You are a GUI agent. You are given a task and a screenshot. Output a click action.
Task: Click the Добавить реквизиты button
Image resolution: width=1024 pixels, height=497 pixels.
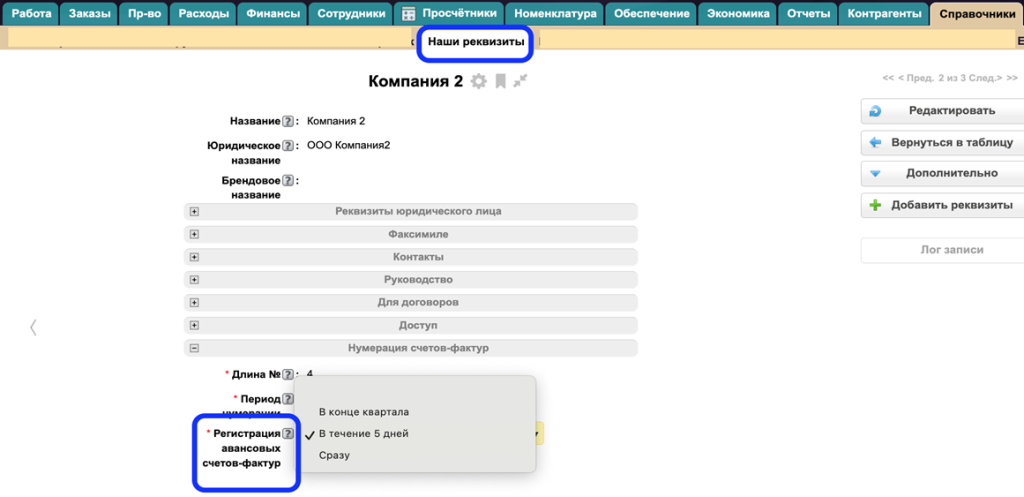[941, 205]
